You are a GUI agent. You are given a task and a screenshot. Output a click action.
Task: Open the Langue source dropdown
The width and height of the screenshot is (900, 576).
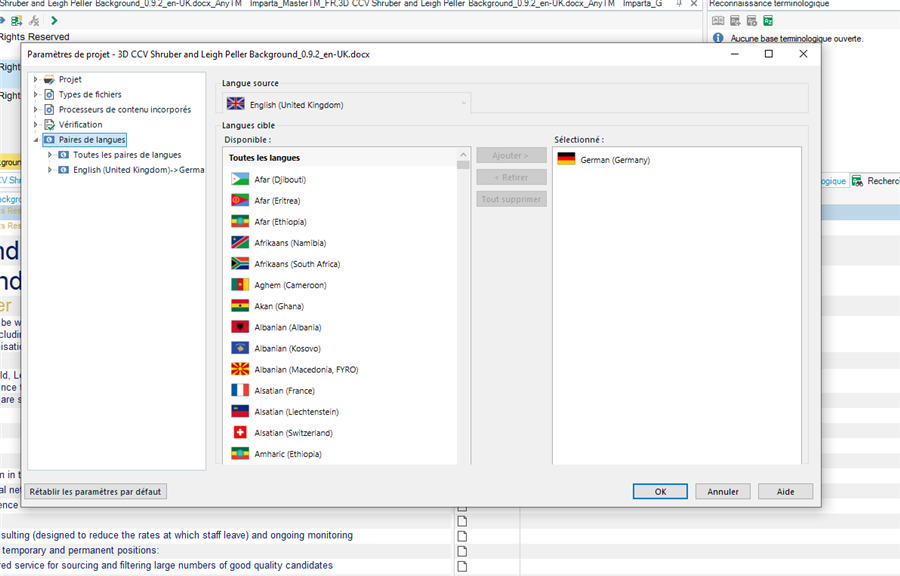(x=464, y=104)
